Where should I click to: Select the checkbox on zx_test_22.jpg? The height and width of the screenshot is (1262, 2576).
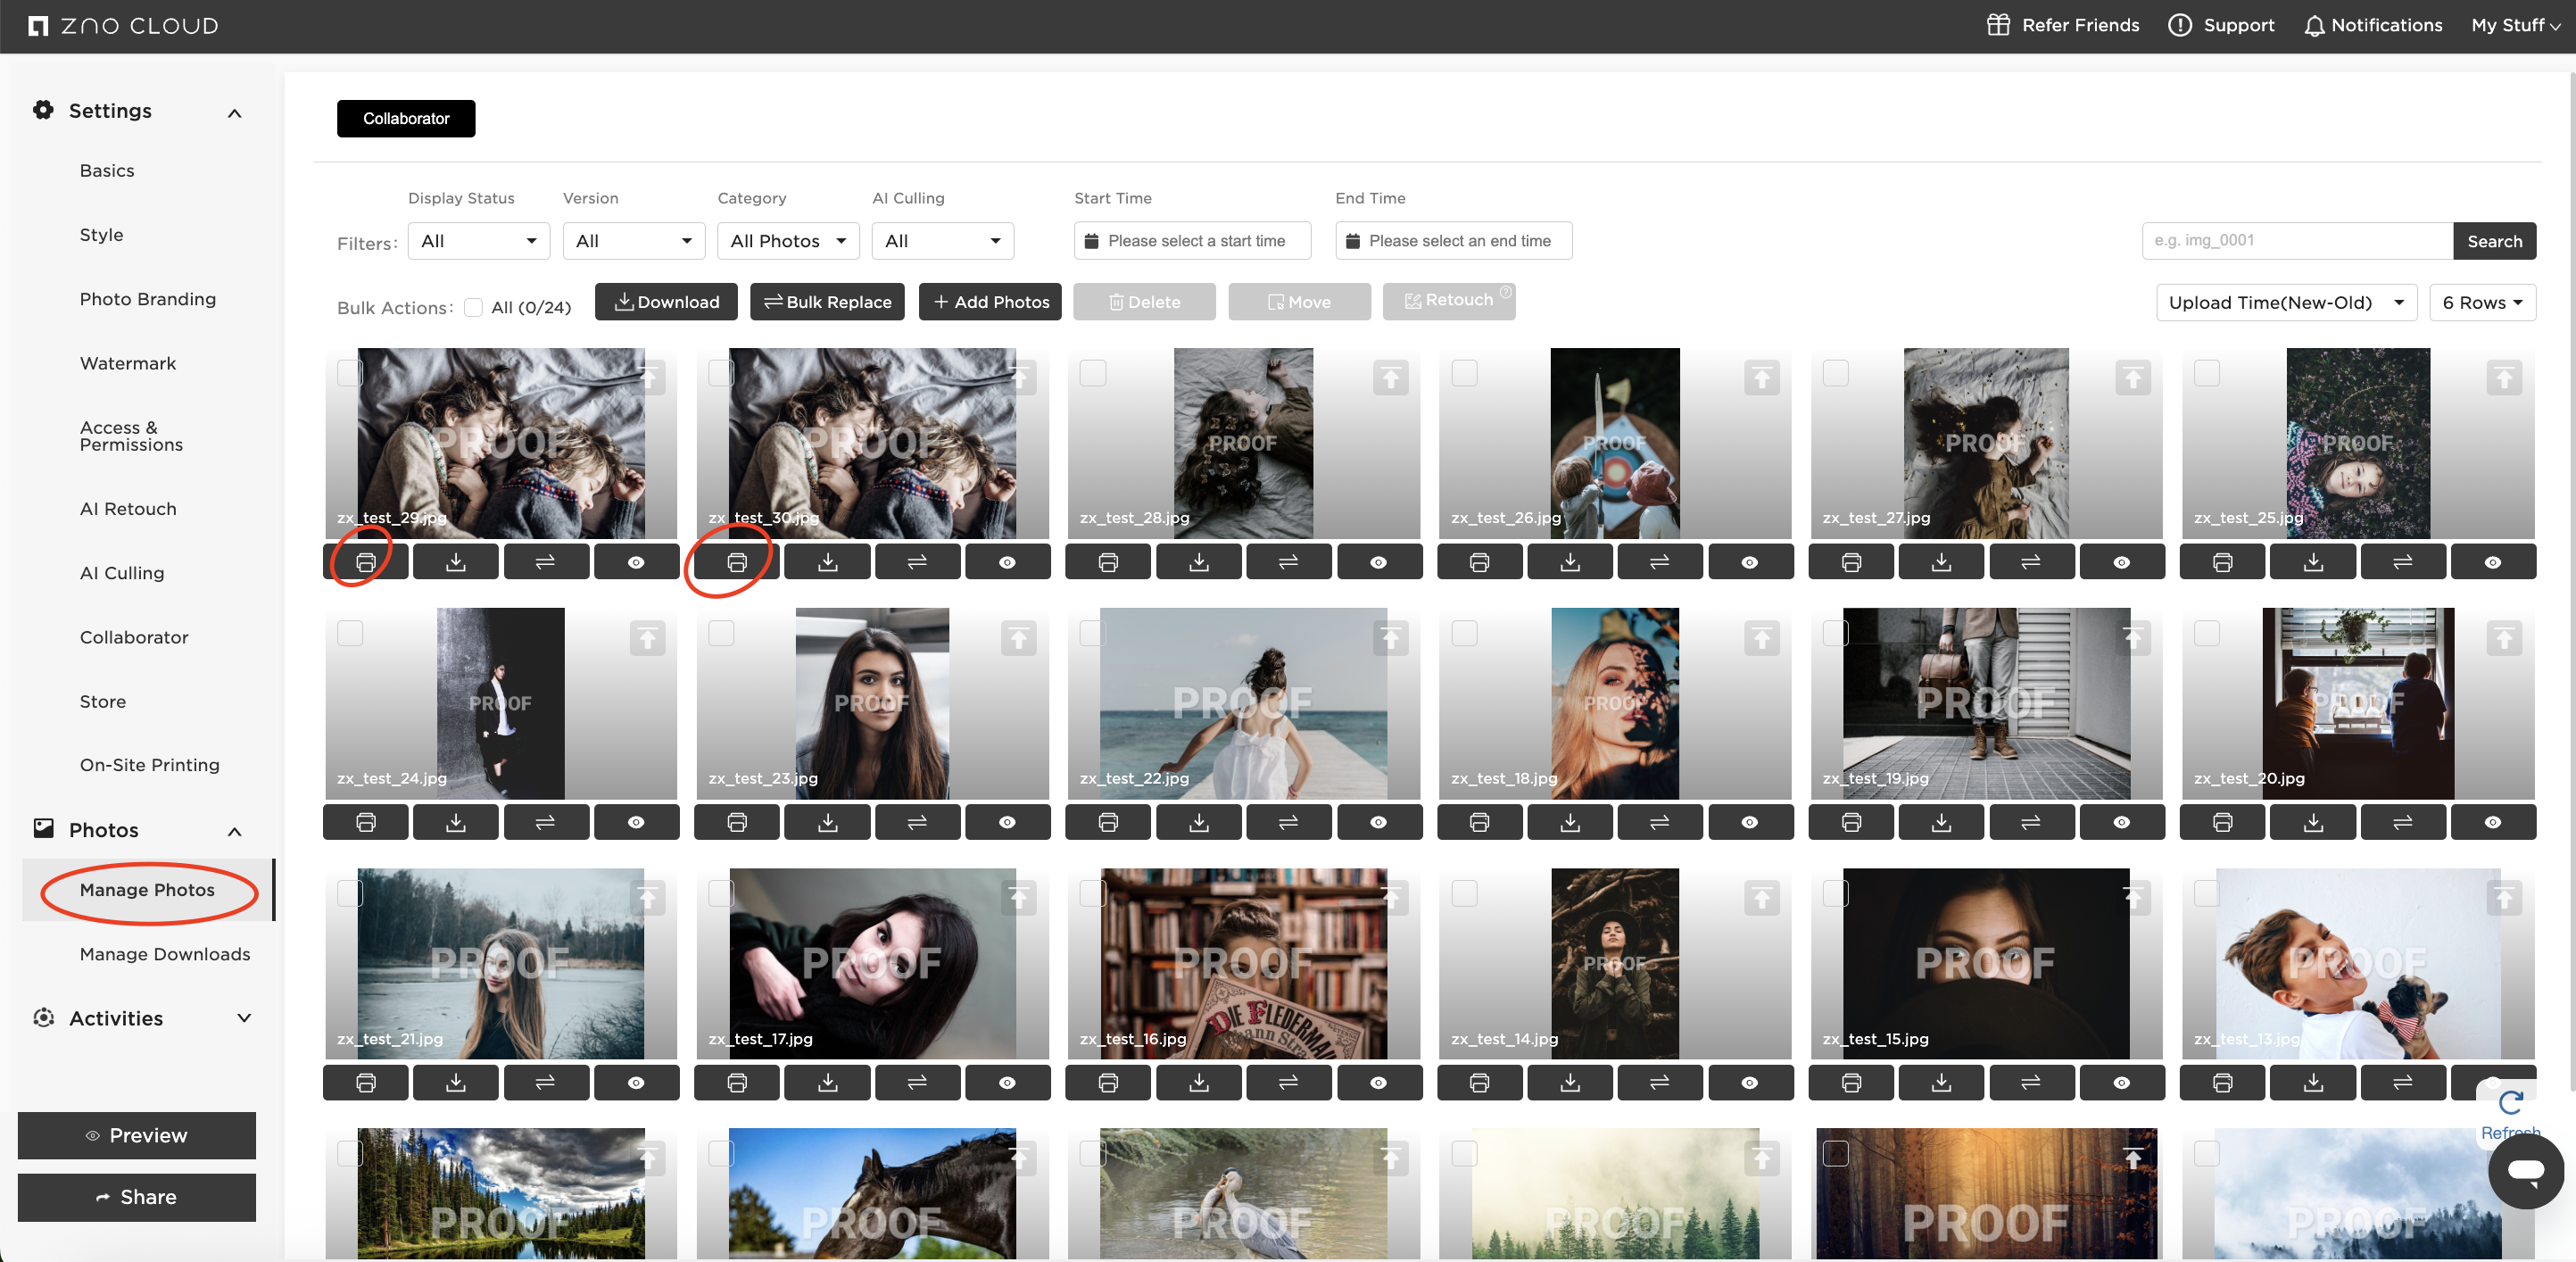point(1093,634)
